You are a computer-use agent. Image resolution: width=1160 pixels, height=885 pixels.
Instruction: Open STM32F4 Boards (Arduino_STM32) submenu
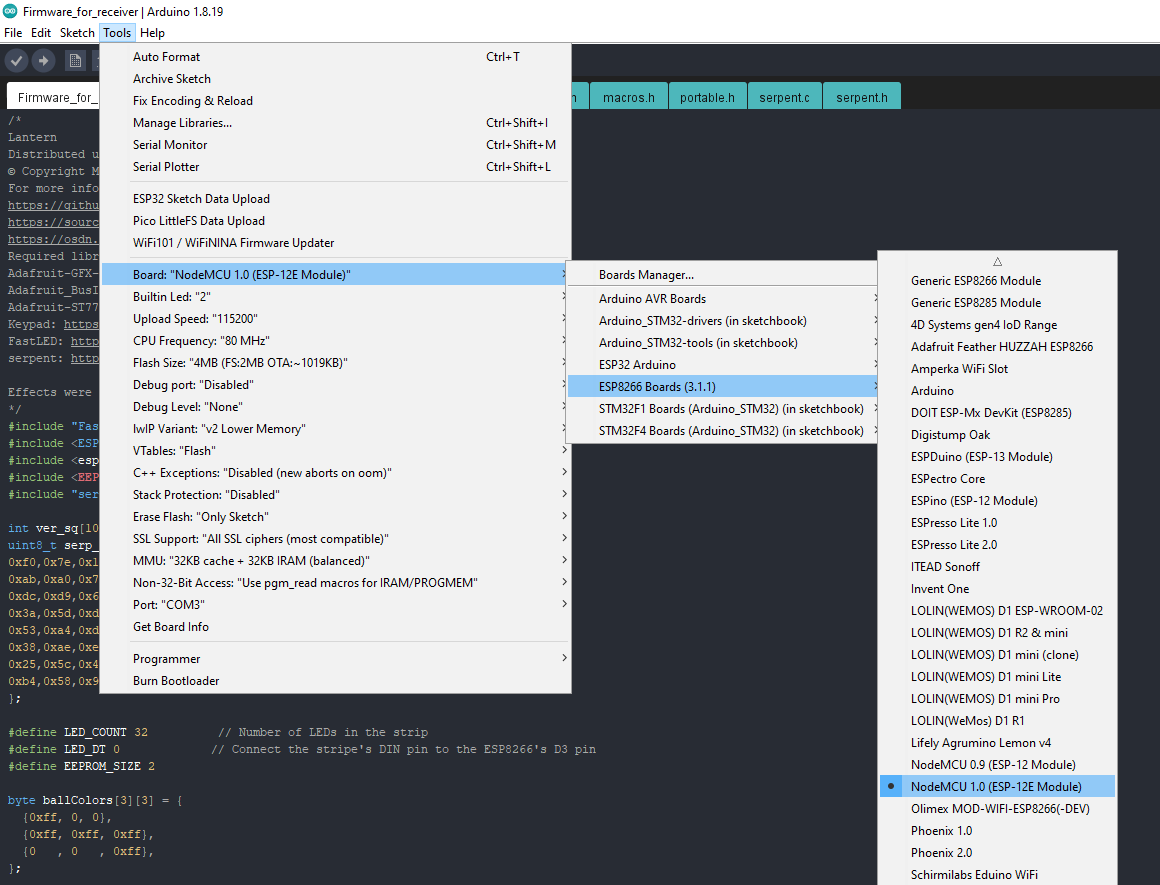(x=722, y=431)
